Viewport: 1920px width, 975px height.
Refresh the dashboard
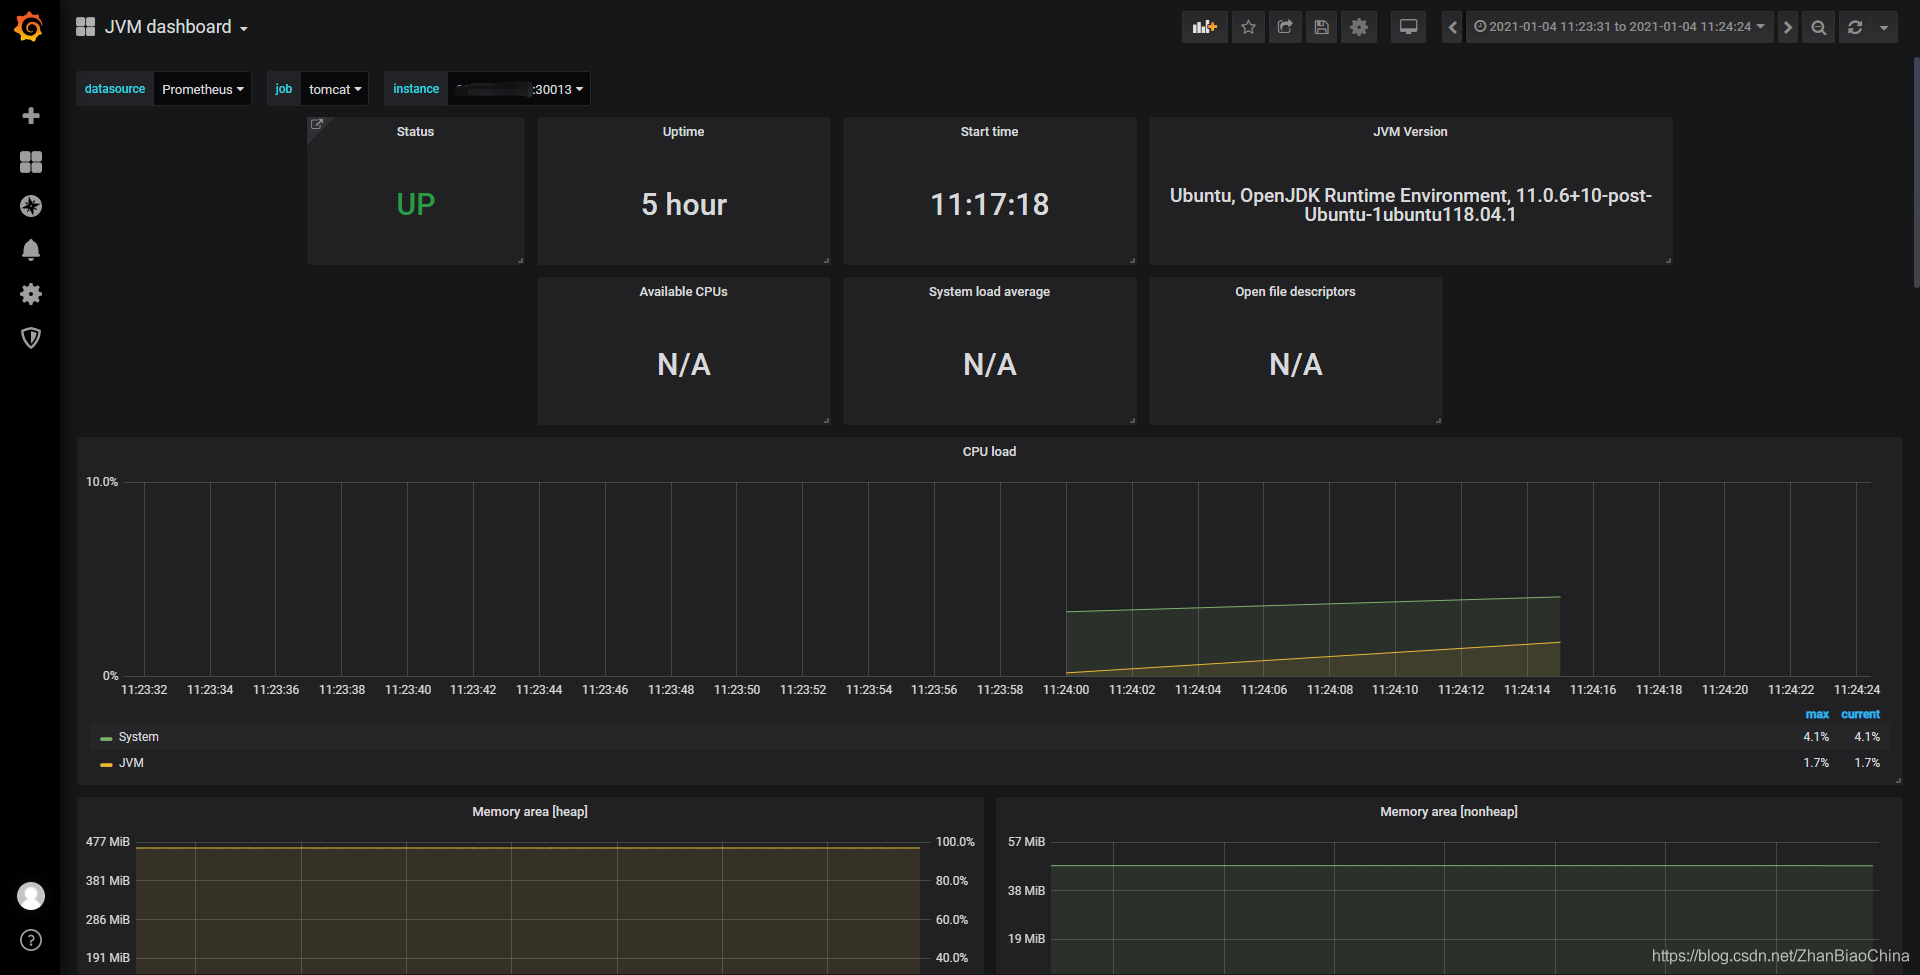(1855, 27)
